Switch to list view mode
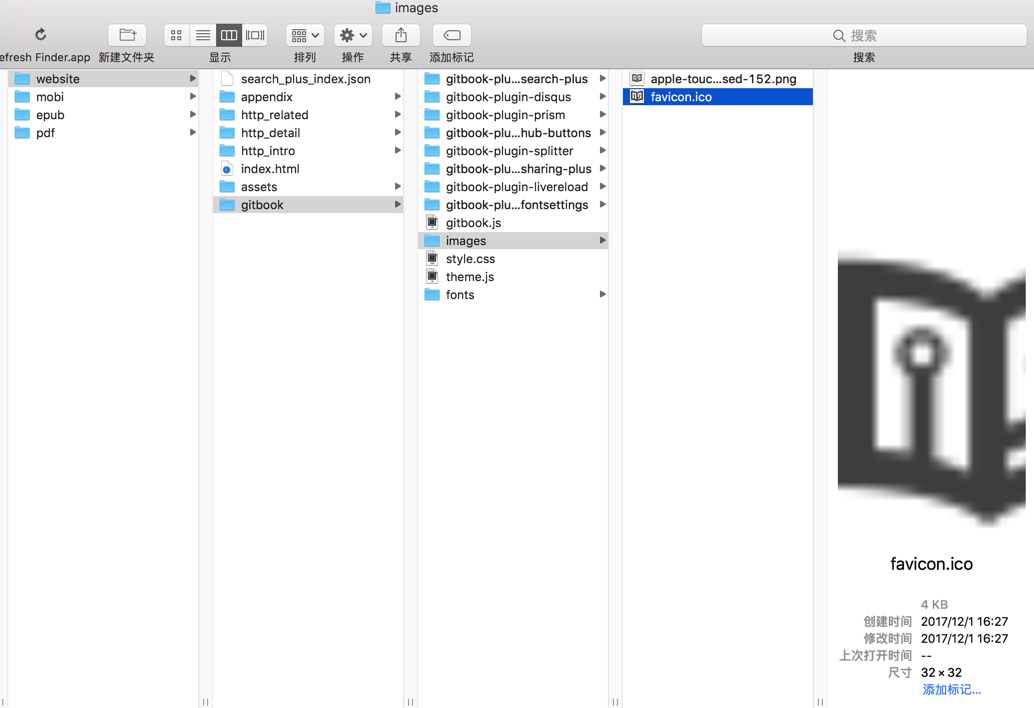The width and height of the screenshot is (1034, 708). [202, 35]
